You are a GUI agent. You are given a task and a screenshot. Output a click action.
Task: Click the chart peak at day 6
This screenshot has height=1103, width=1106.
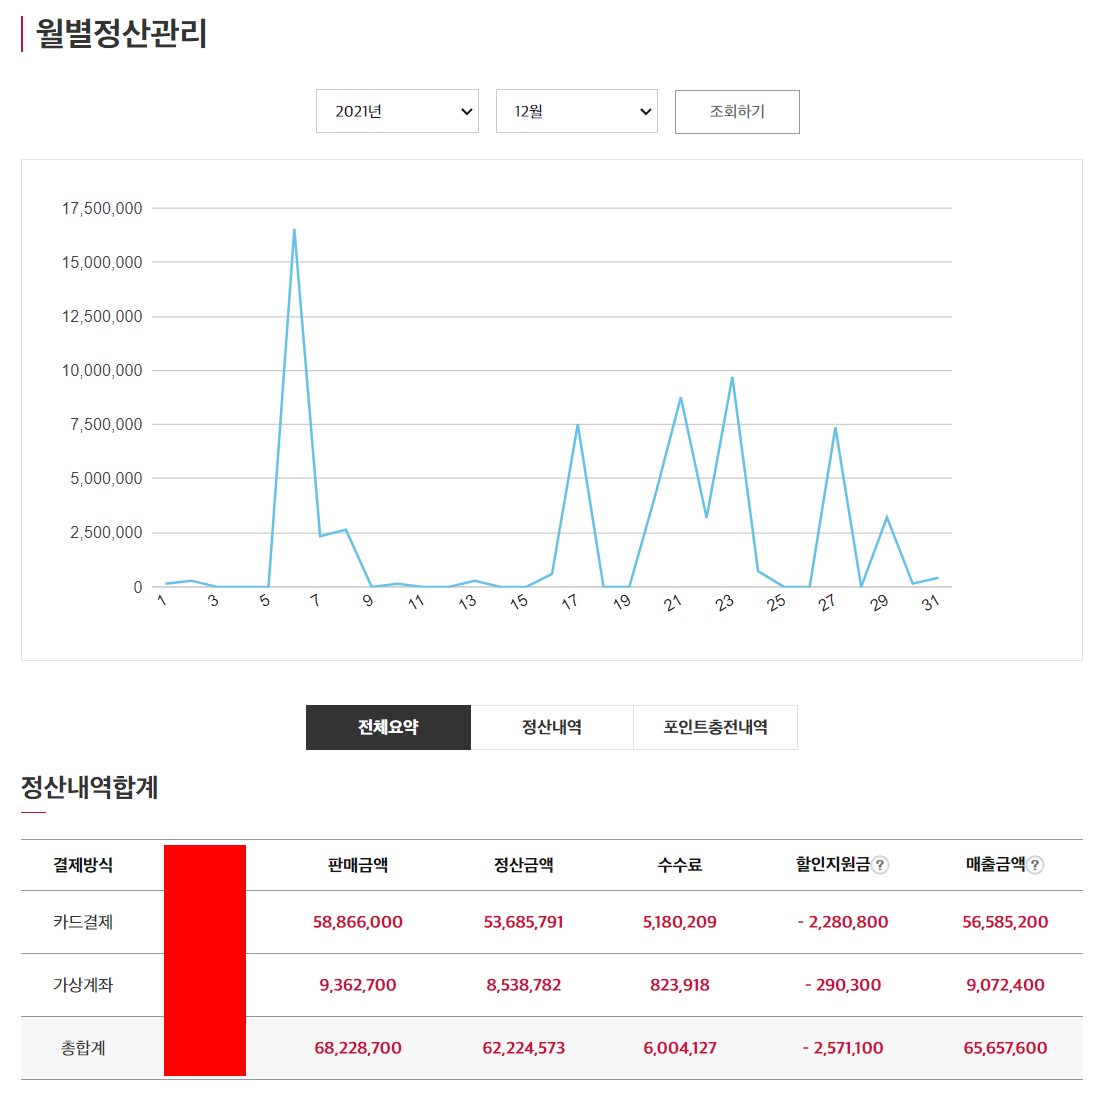(294, 230)
